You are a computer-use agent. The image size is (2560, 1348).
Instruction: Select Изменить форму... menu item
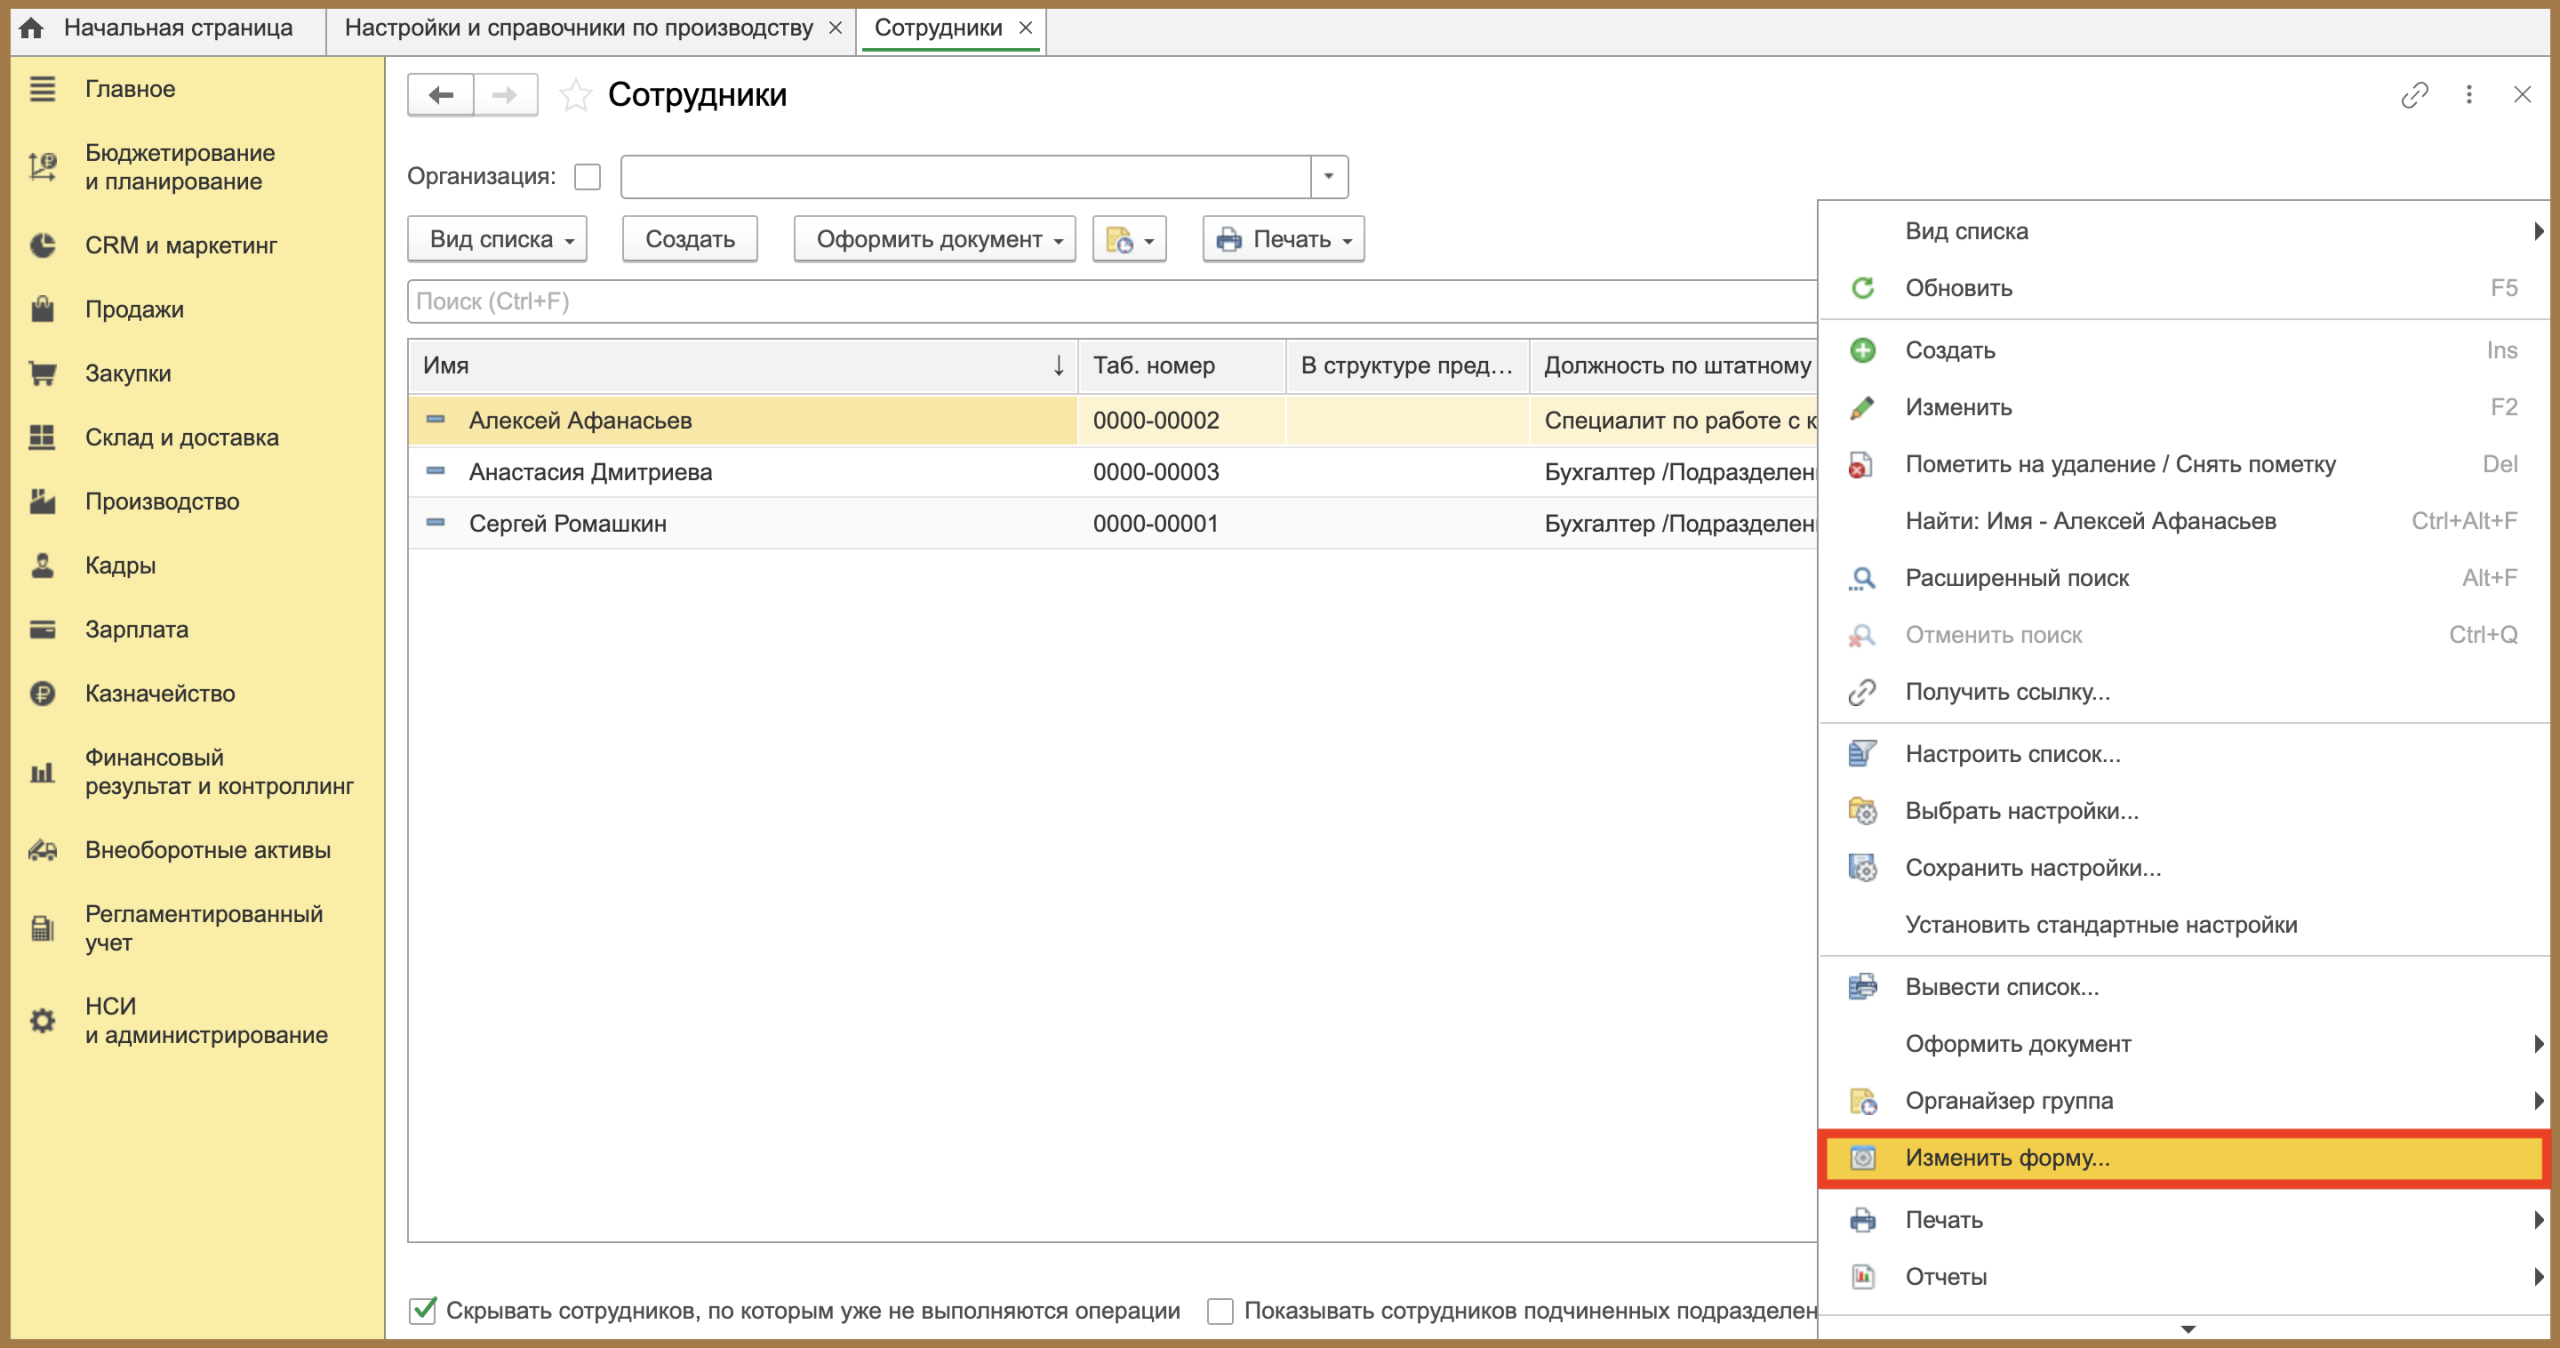coord(2007,1158)
